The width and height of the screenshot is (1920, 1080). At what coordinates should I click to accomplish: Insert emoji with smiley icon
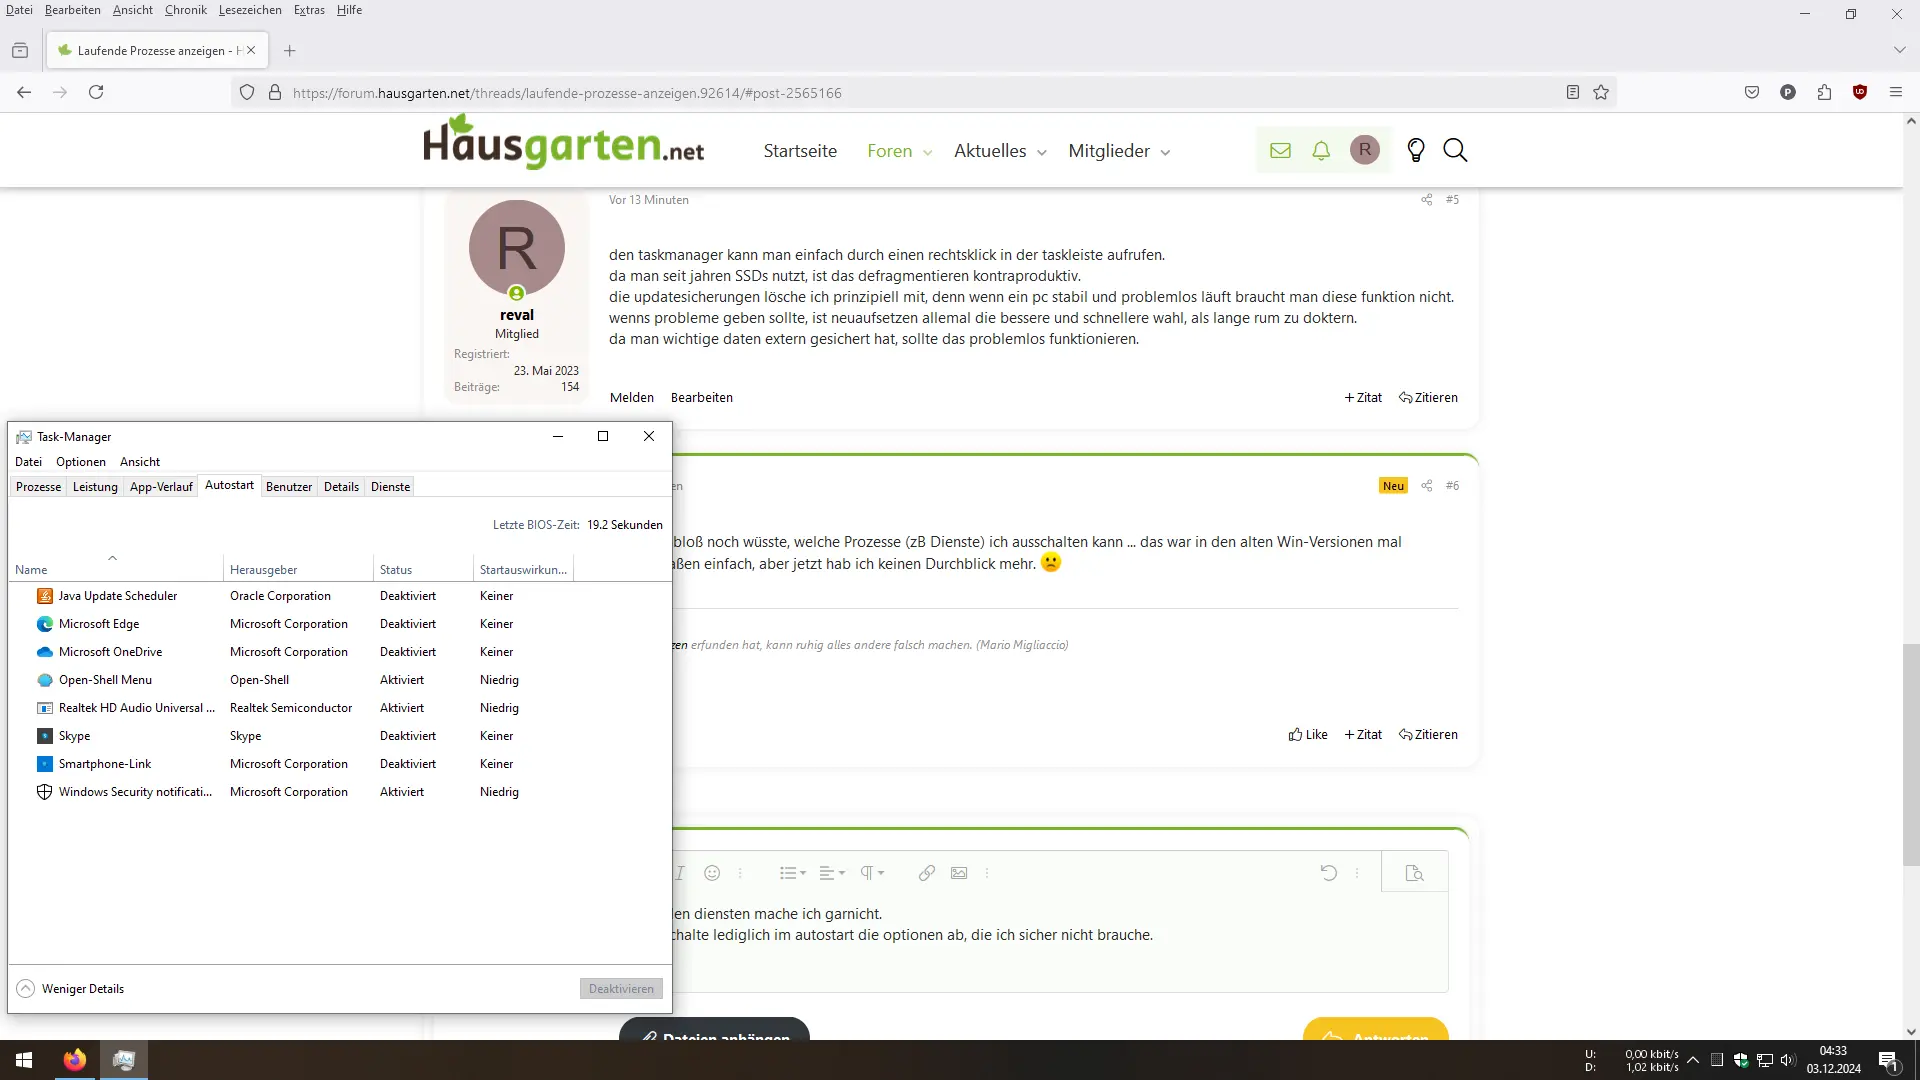click(x=712, y=873)
